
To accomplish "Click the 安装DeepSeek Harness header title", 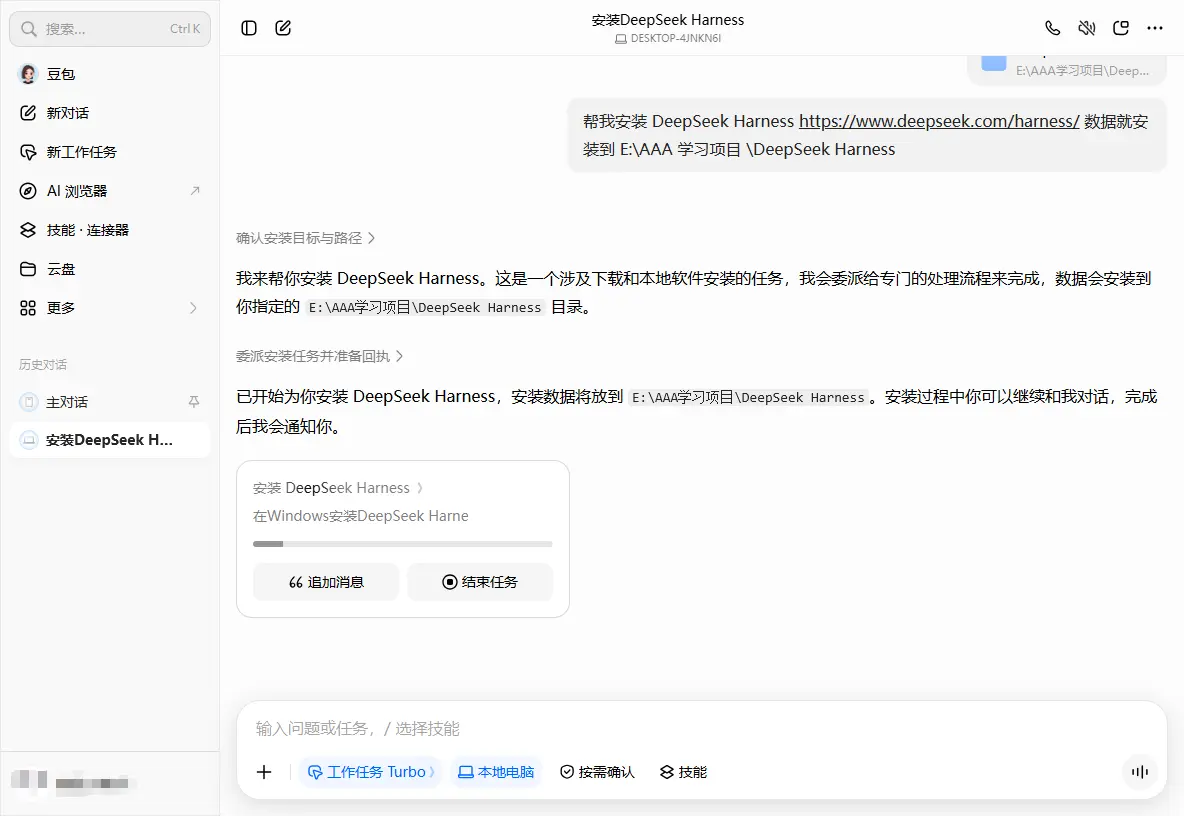I will click(x=668, y=20).
